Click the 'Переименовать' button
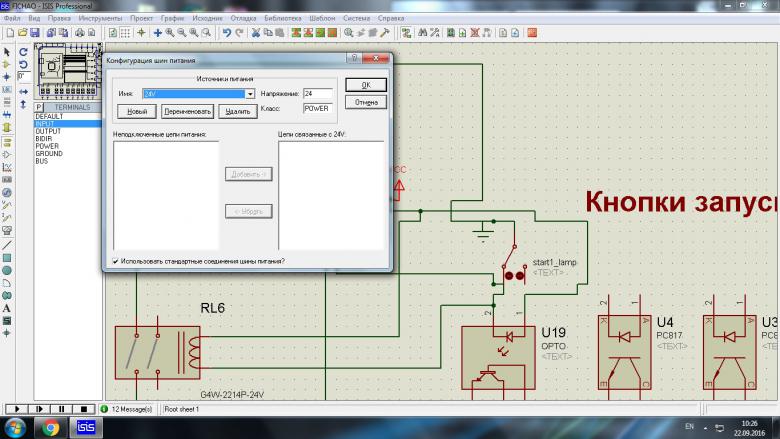 pos(188,111)
